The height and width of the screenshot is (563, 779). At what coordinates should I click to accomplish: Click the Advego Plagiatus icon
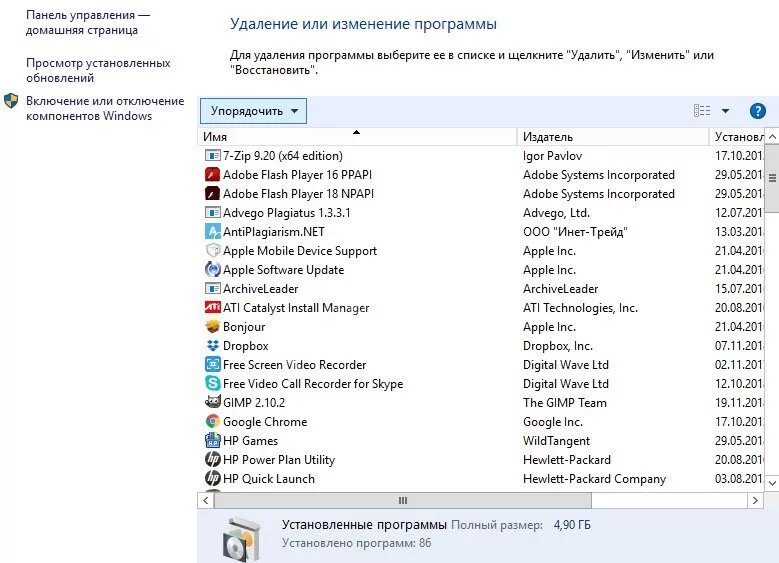pos(213,213)
